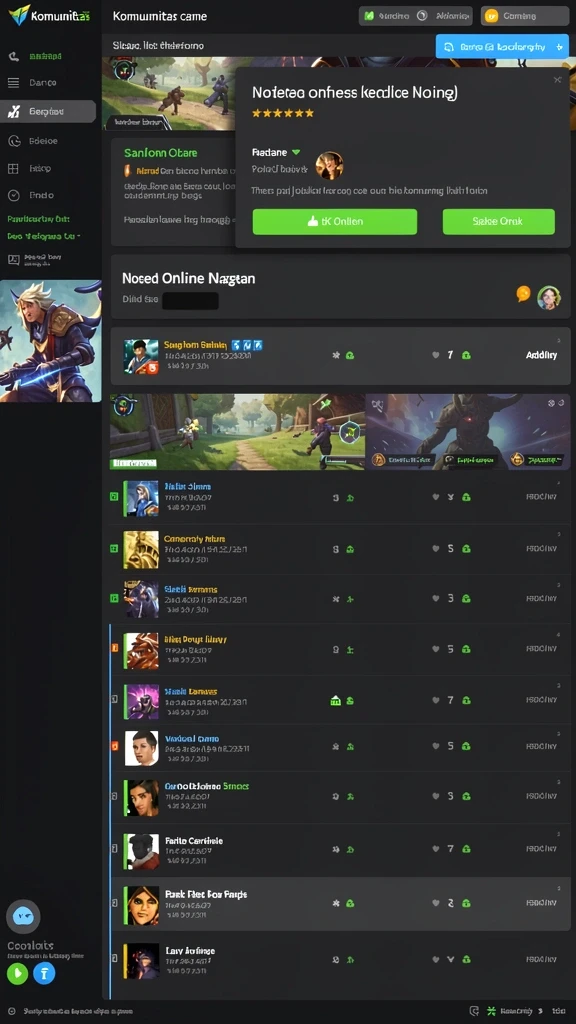Set the rating using the yellow stars

click(283, 113)
